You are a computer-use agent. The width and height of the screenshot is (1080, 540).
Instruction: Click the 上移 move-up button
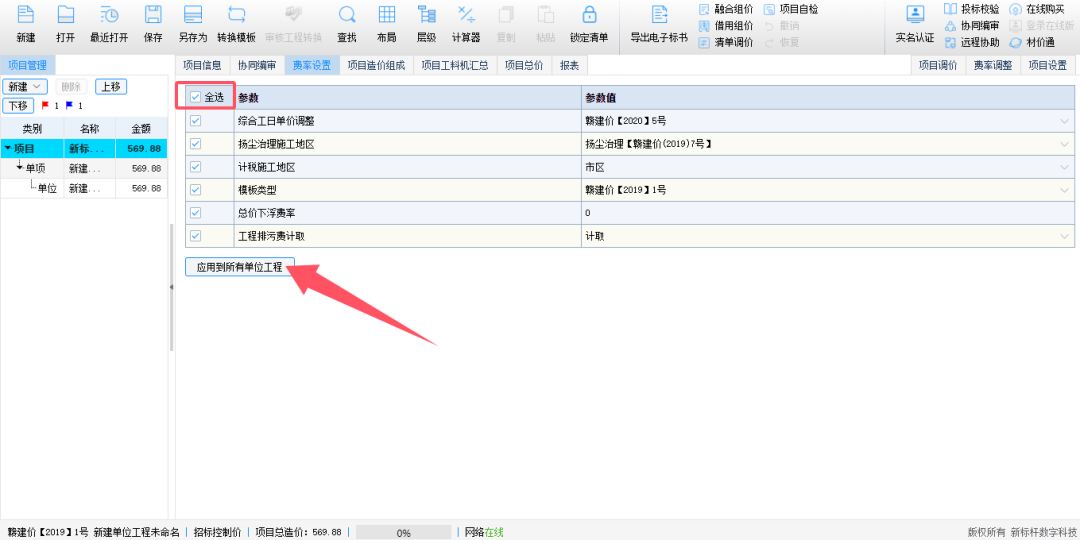111,87
